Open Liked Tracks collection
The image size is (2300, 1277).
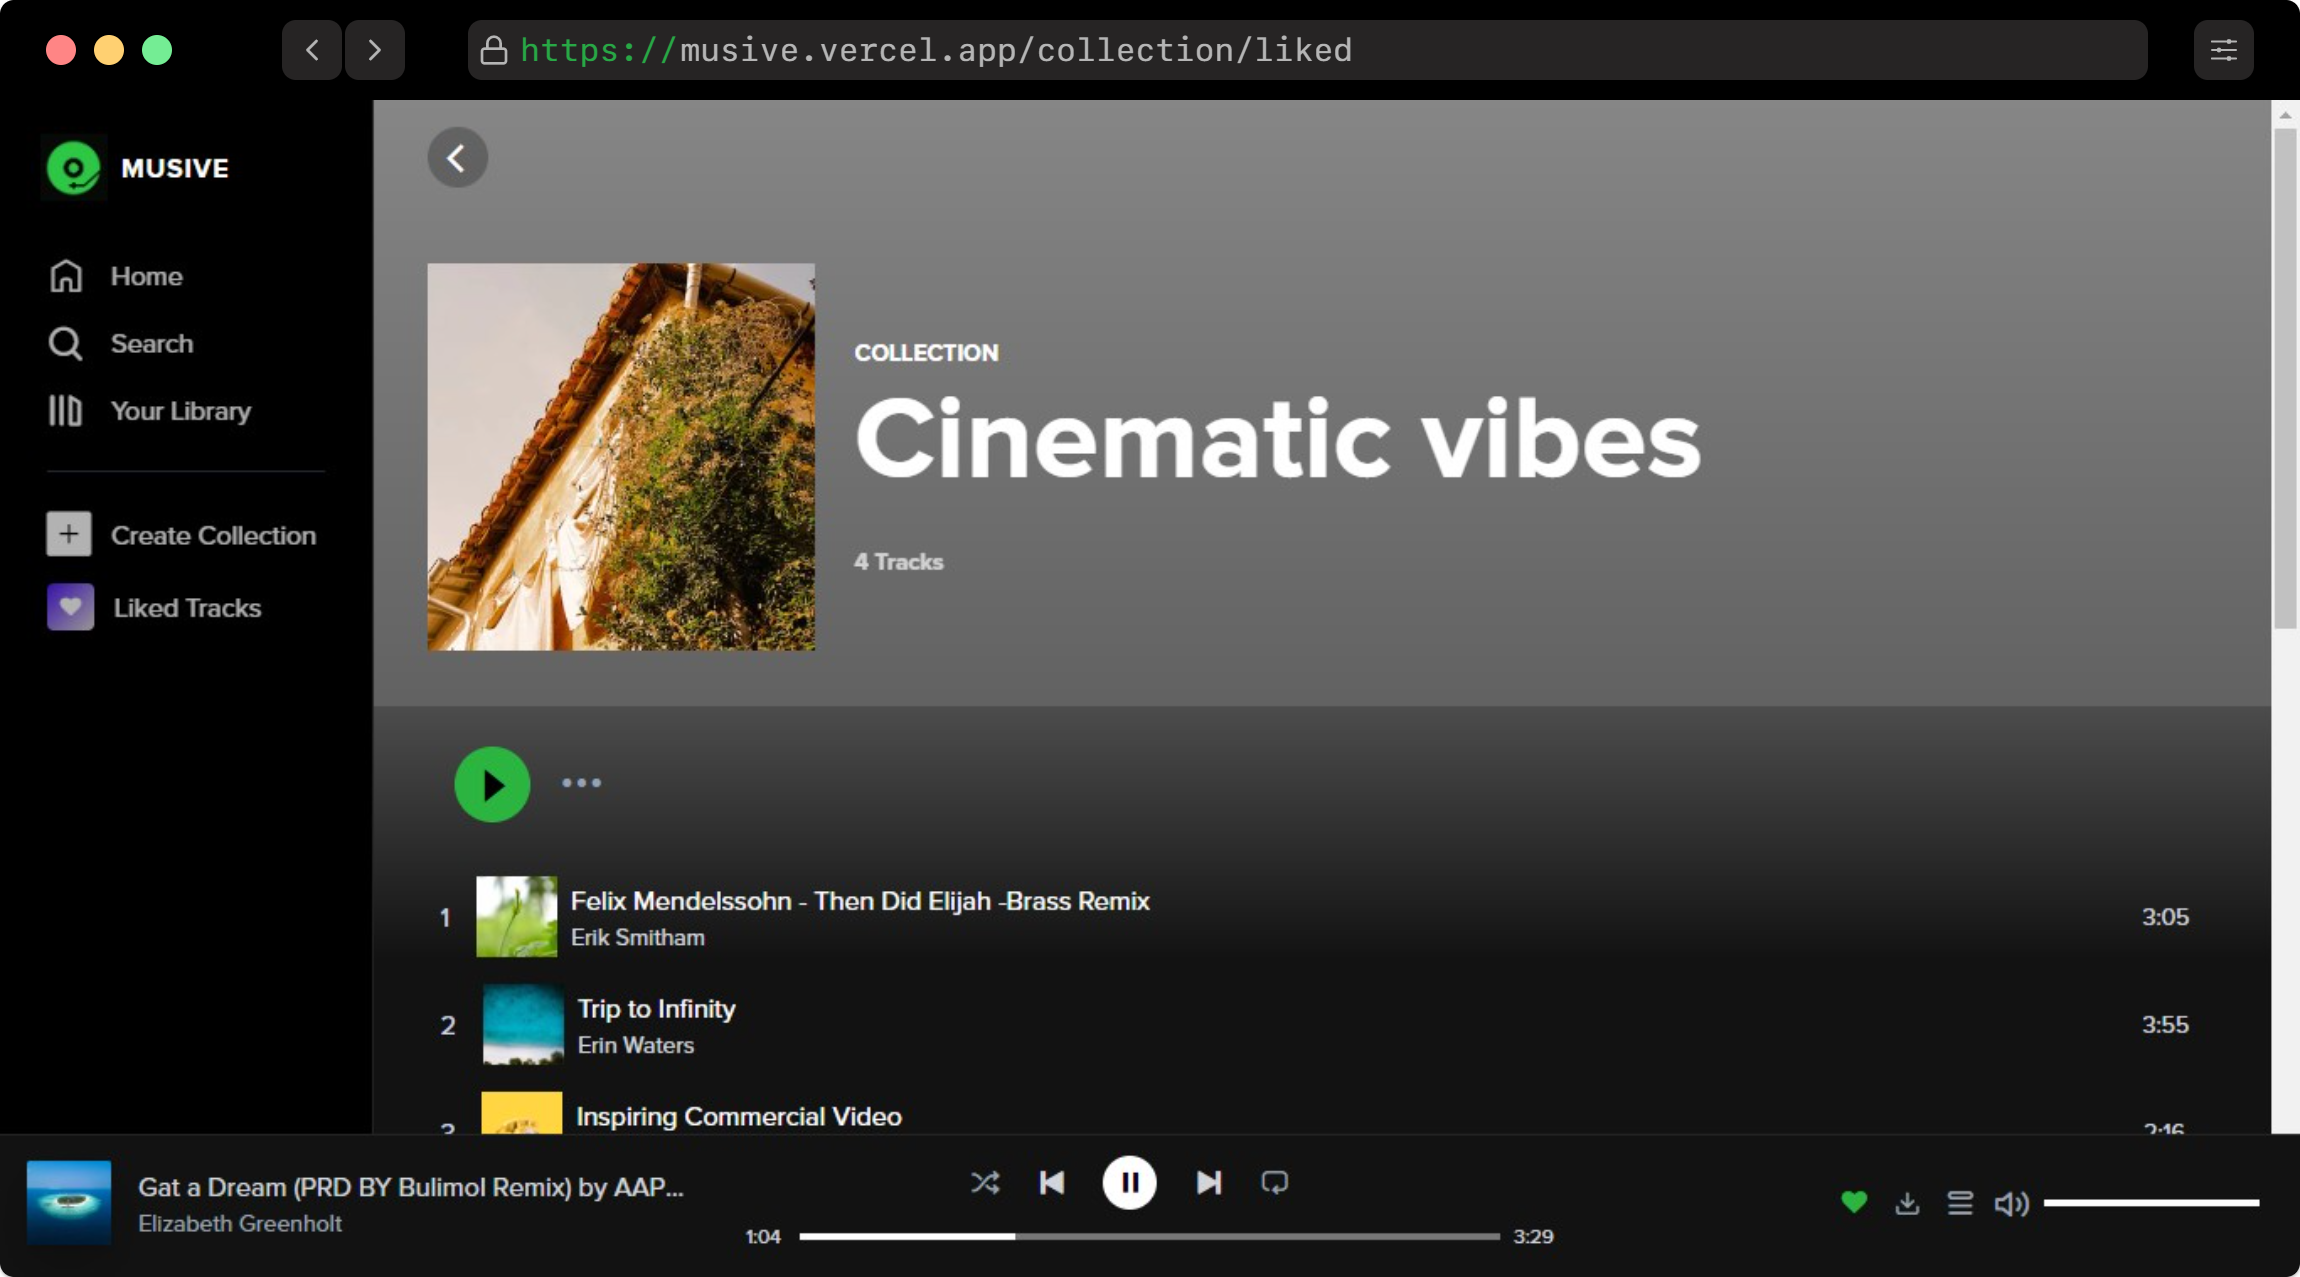pyautogui.click(x=186, y=608)
